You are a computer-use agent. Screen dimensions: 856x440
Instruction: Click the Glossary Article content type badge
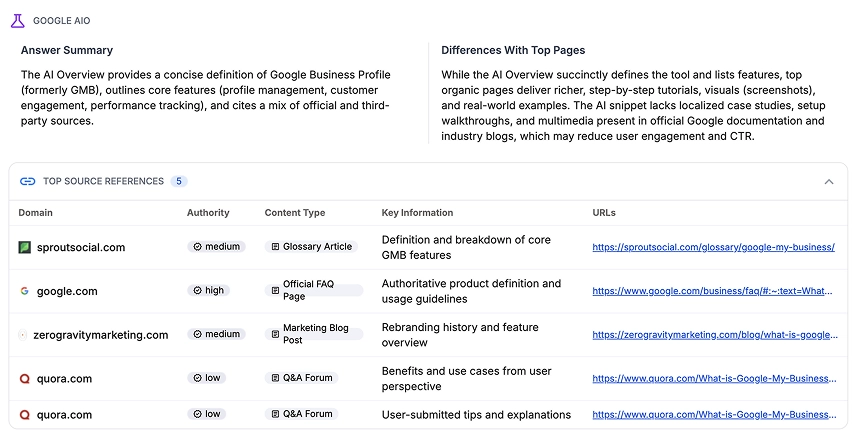coord(311,247)
